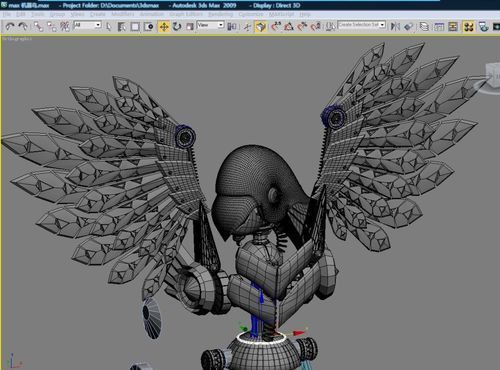Select the Select and Link tool

tap(38, 26)
